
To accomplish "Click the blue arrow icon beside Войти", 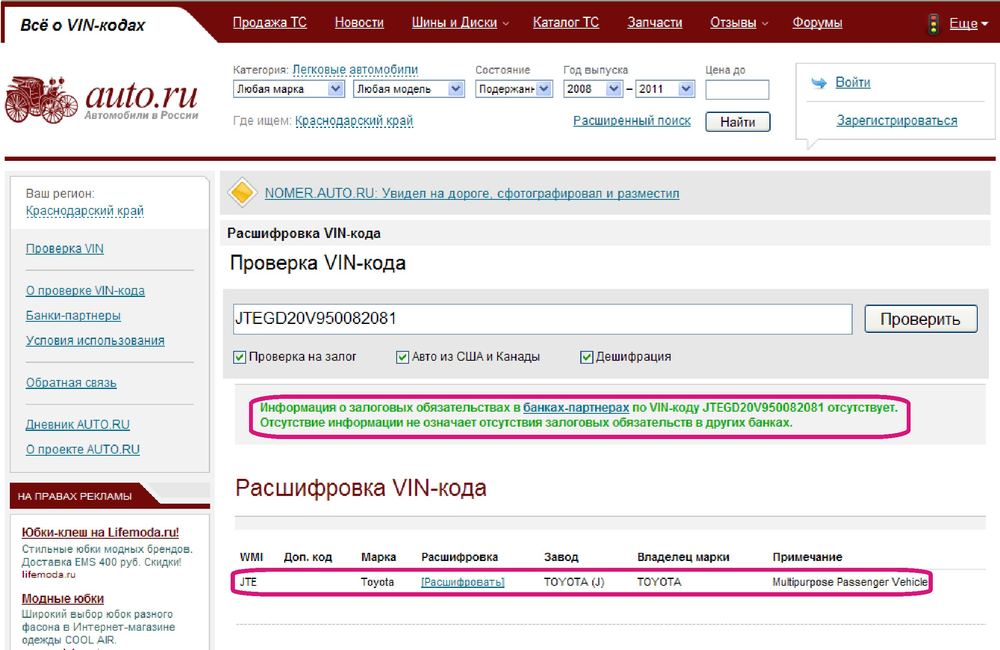I will click(818, 83).
